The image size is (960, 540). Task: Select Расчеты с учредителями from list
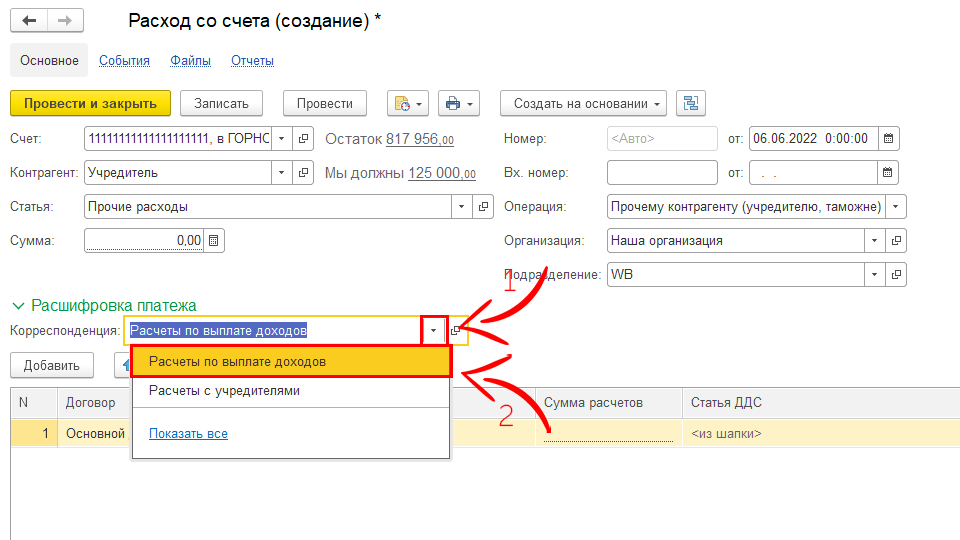coord(224,391)
